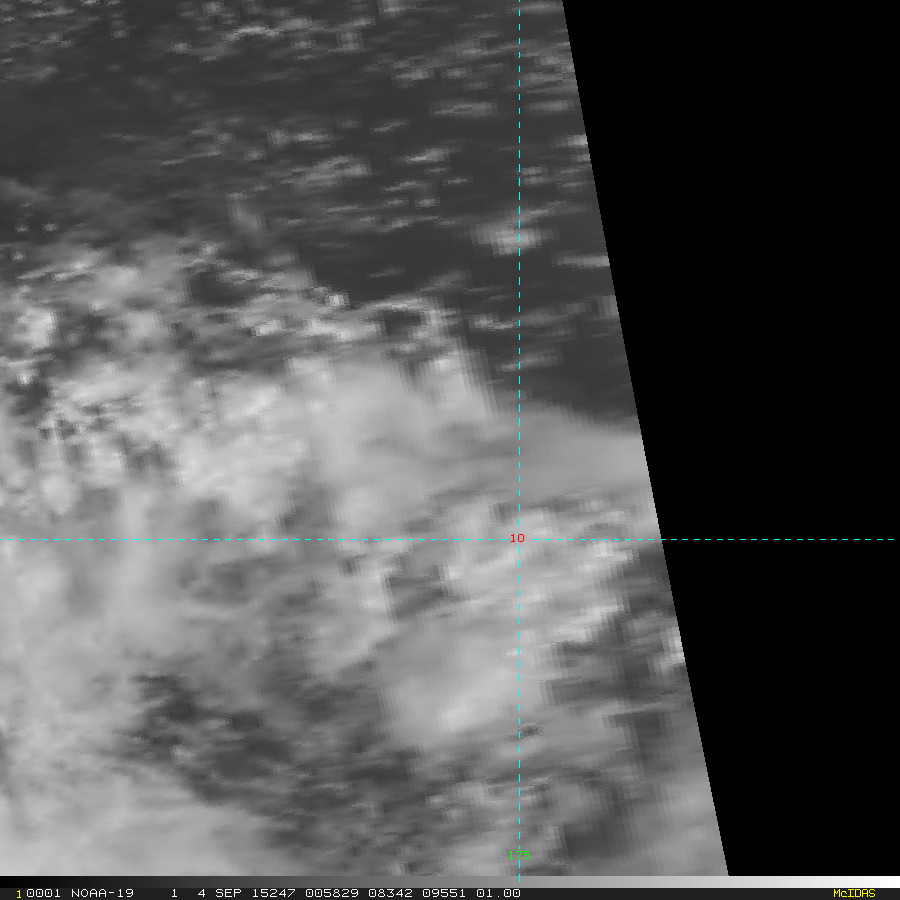Click the band number 1 in status bar
900x900 pixels.
(174, 893)
